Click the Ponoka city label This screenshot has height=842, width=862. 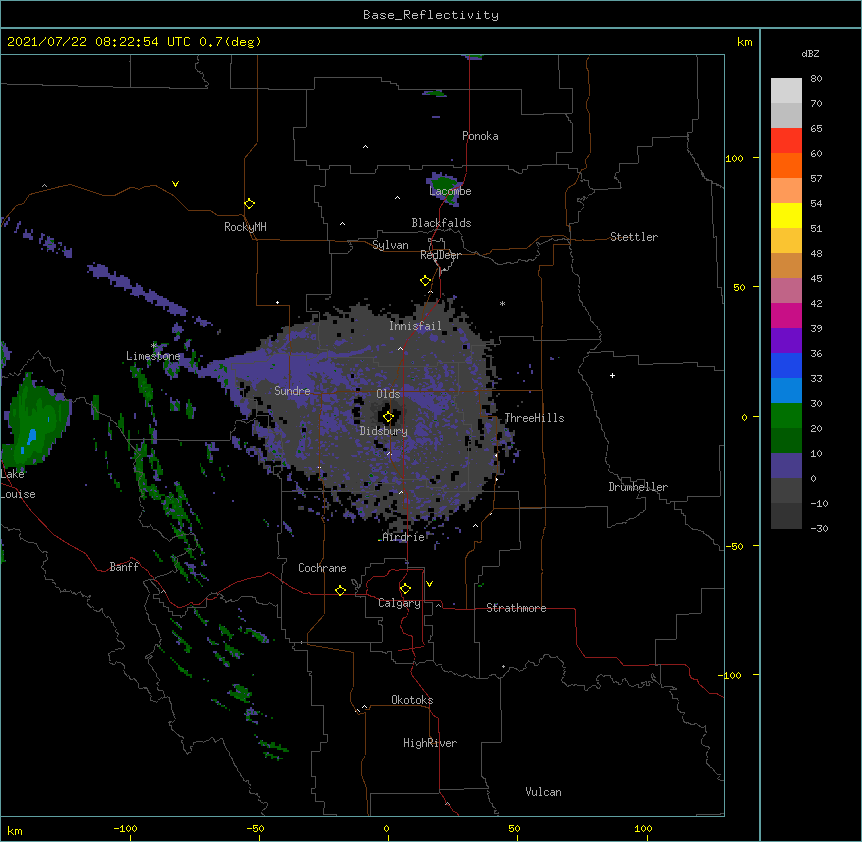(480, 136)
